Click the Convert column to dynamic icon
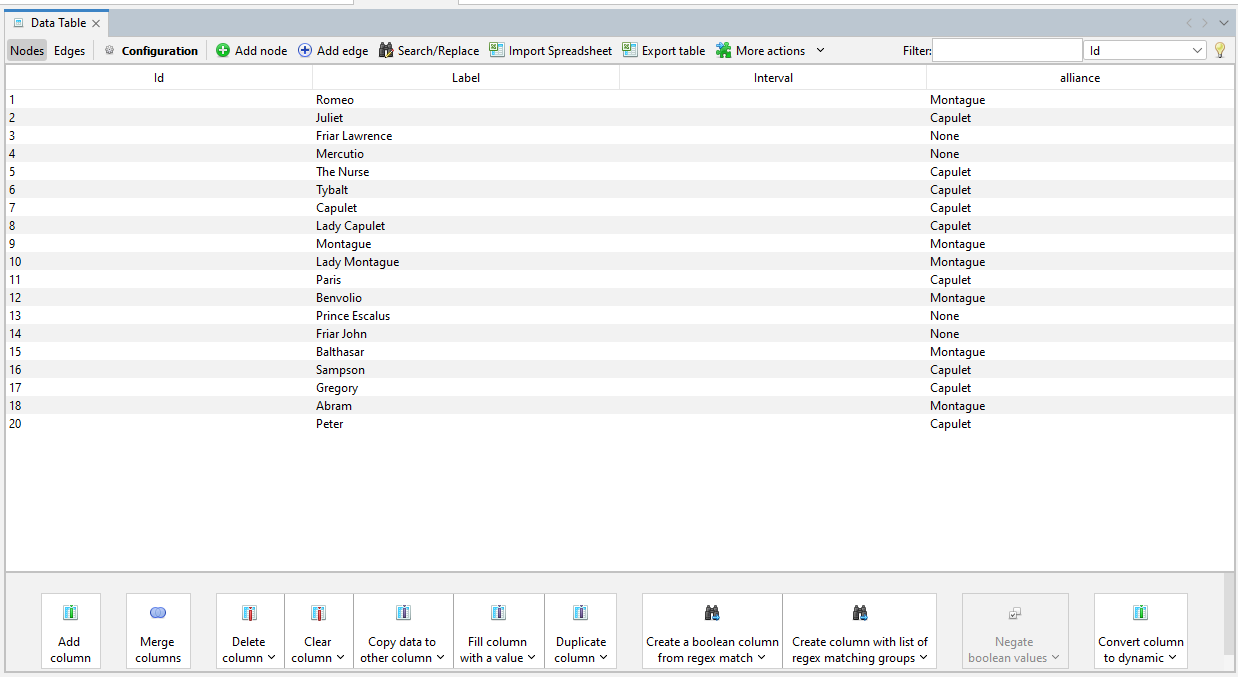The image size is (1238, 677). 1140,613
